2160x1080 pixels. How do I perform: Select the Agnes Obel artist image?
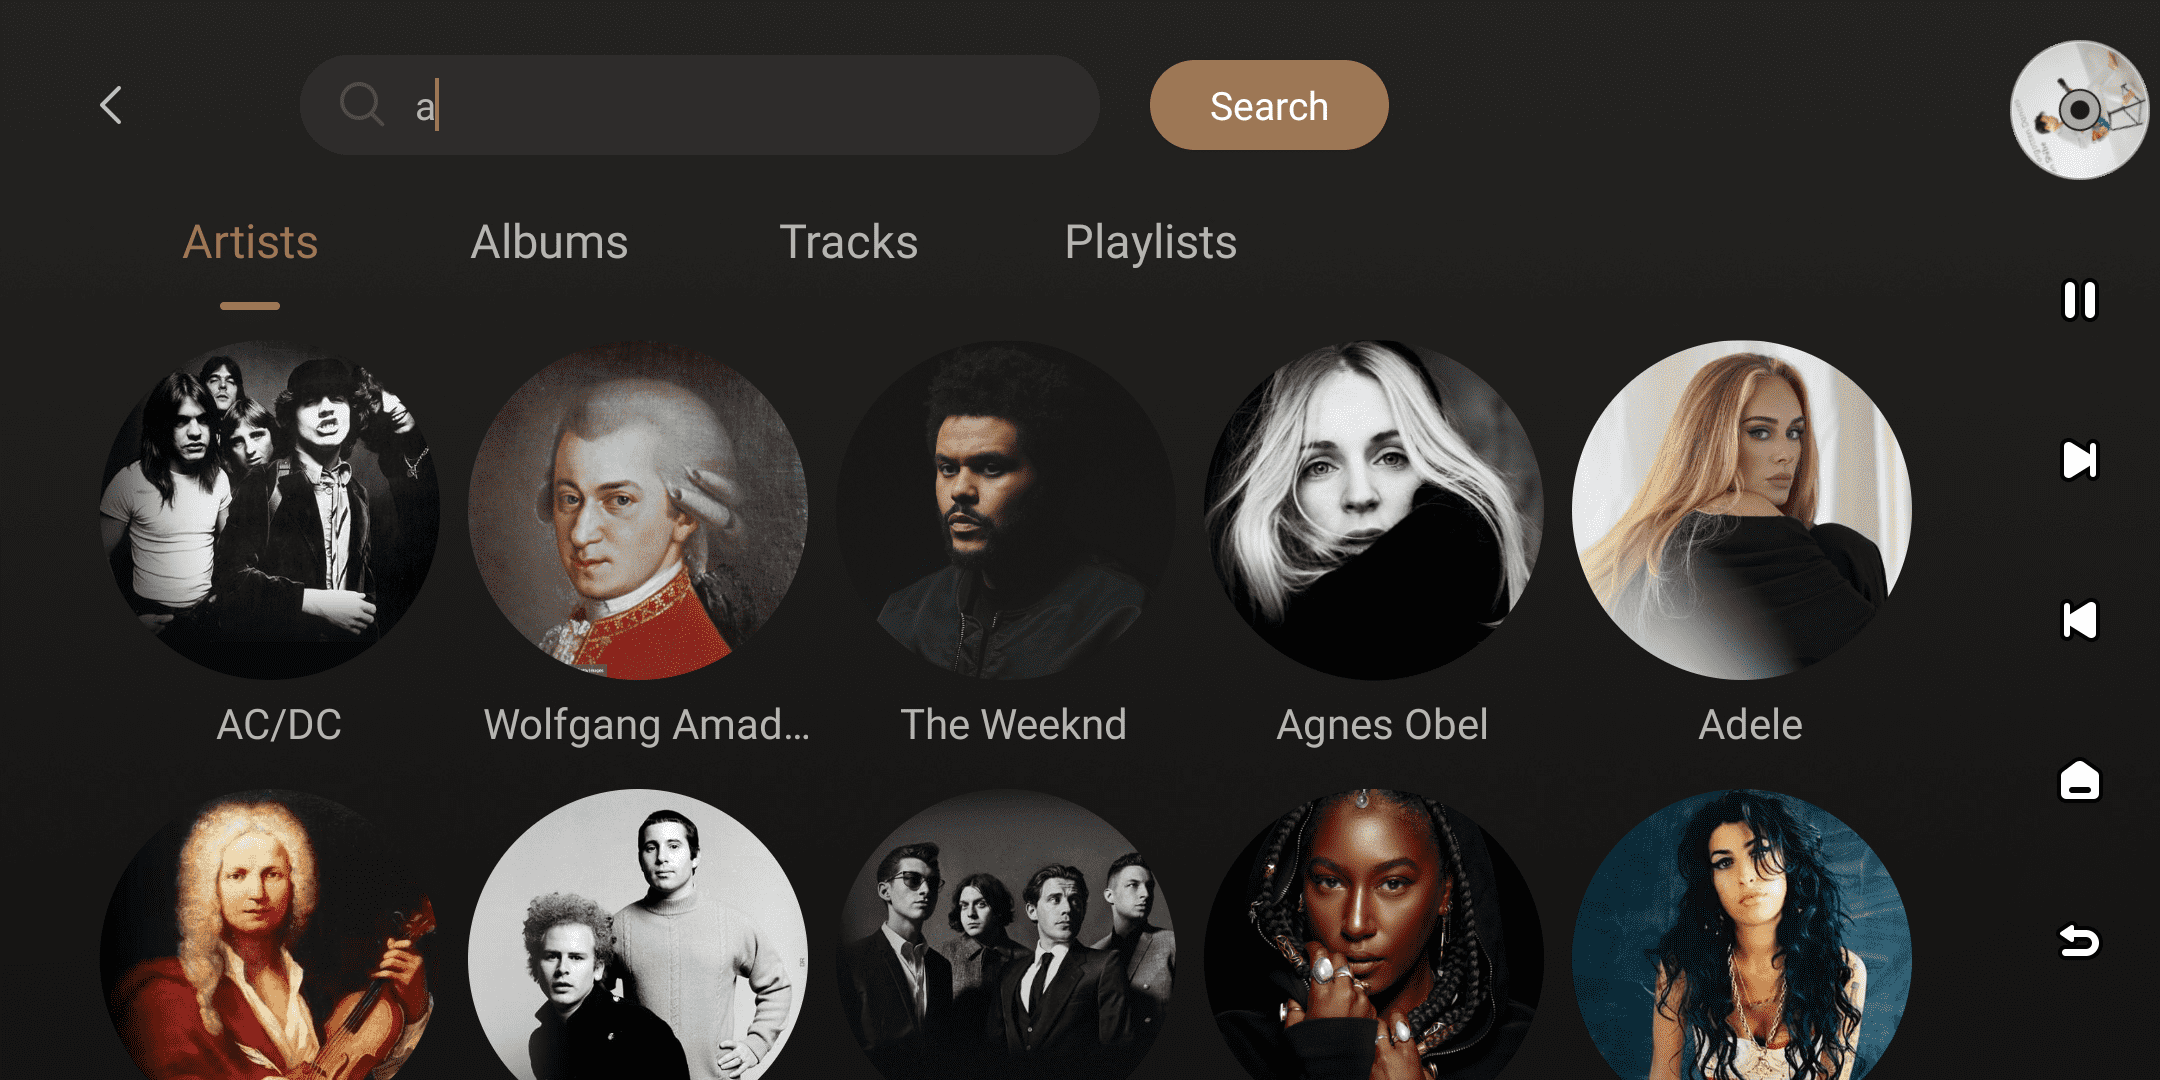point(1374,510)
